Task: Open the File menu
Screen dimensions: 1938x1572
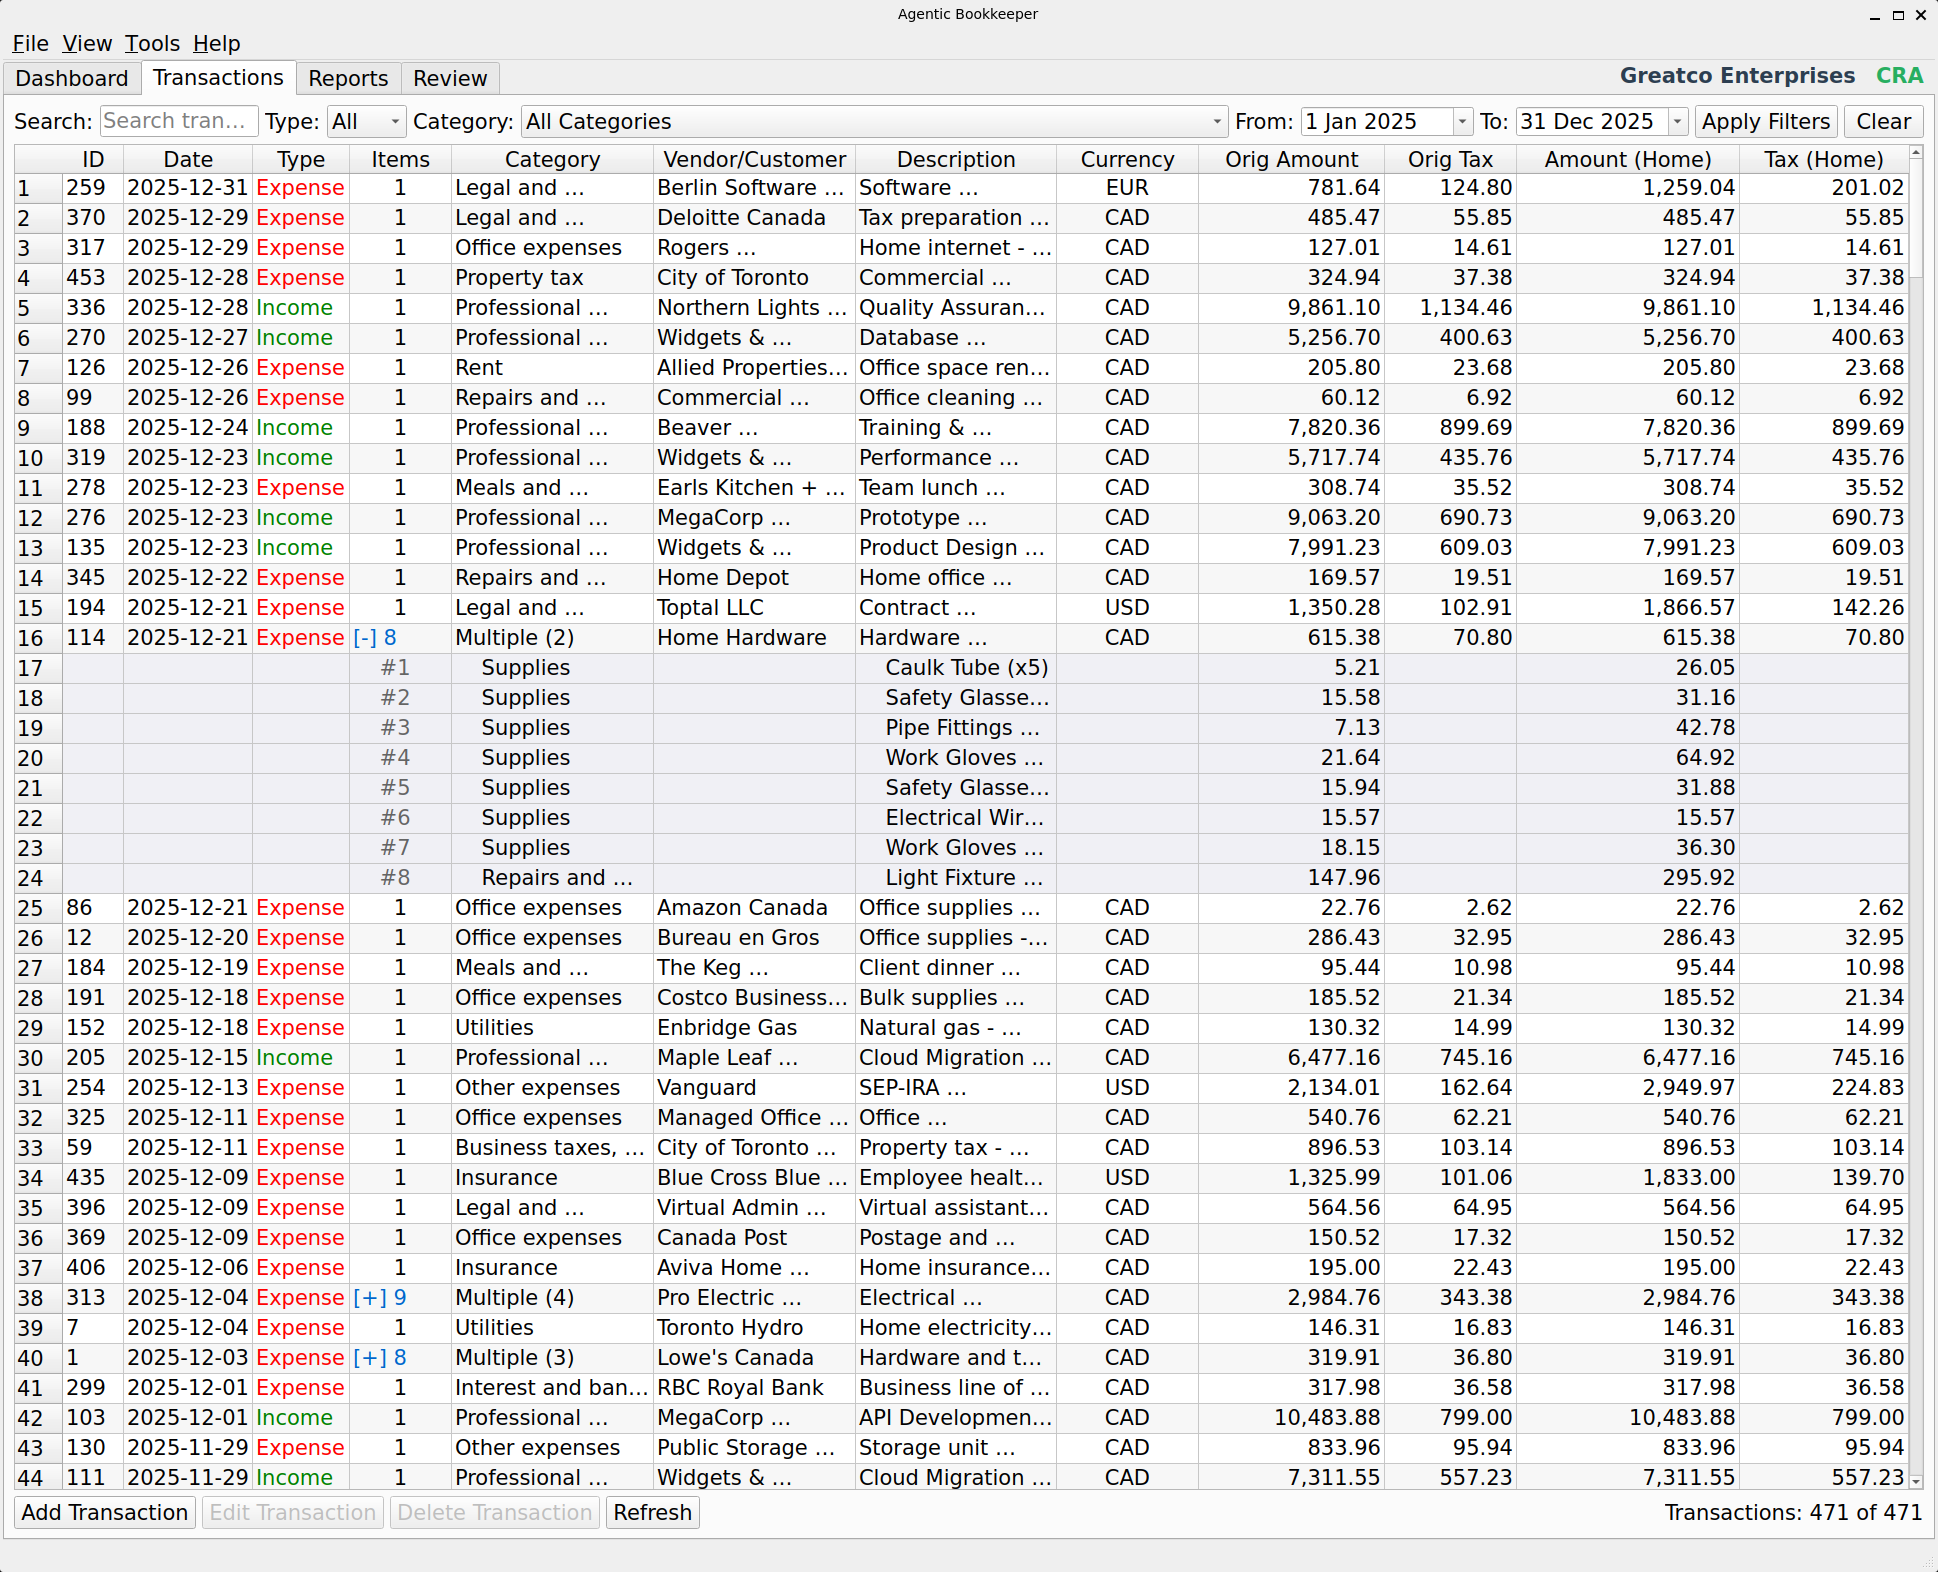Action: tap(30, 43)
